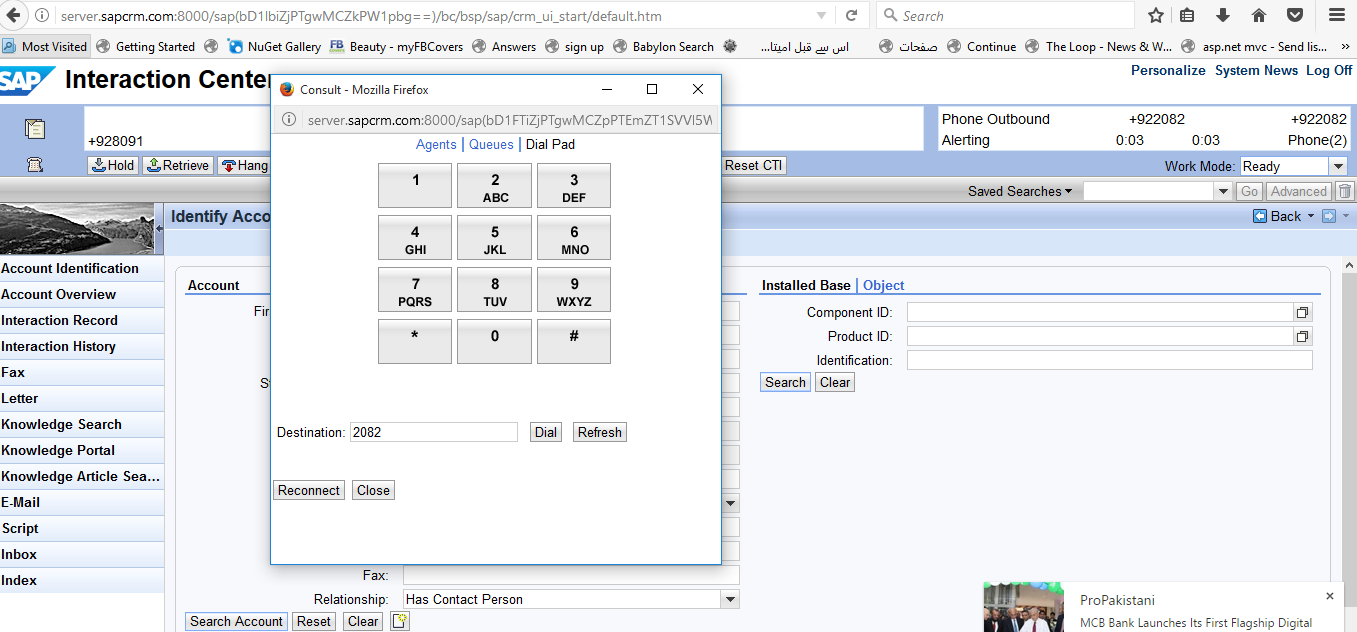The height and width of the screenshot is (632, 1357).
Task: Switch to the Agents tab
Action: pyautogui.click(x=436, y=144)
